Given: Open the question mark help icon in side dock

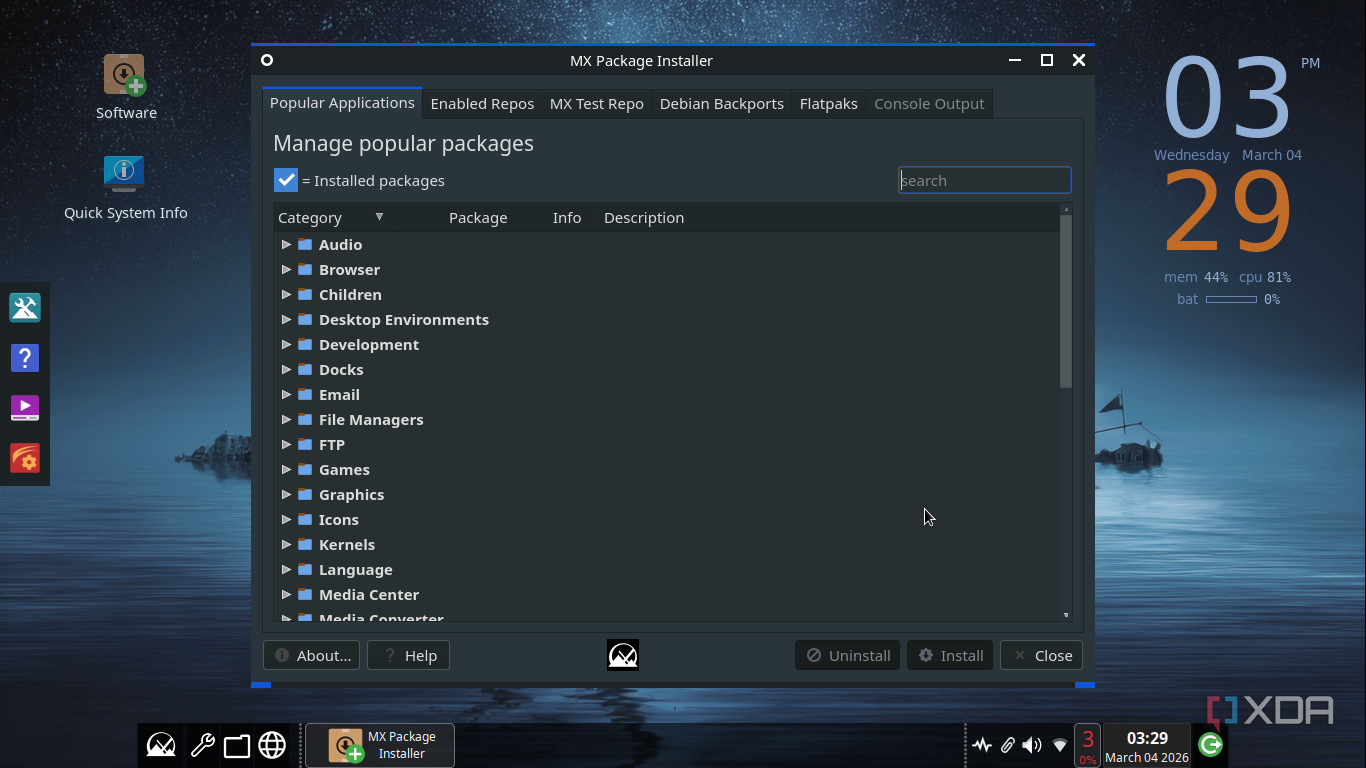Looking at the screenshot, I should tap(25, 358).
